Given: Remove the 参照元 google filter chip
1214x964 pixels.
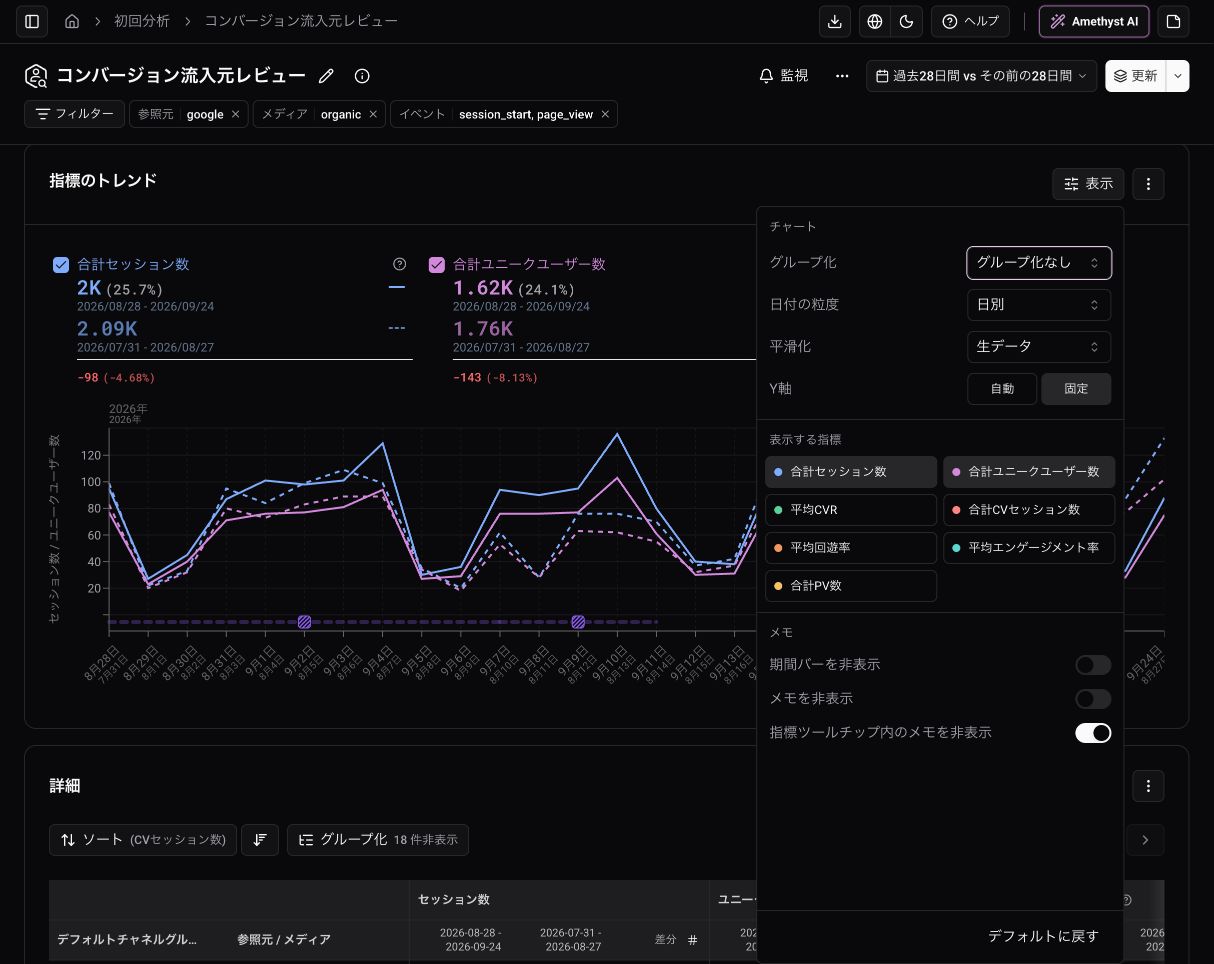Looking at the screenshot, I should [x=235, y=114].
